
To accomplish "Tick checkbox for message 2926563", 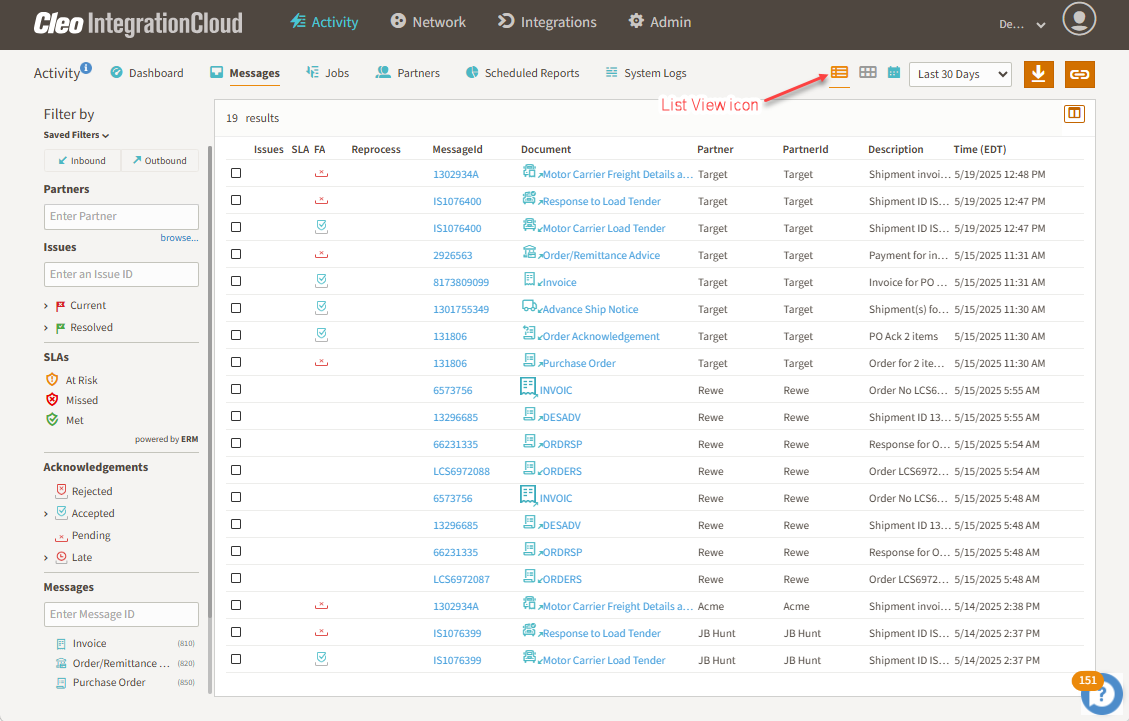I will coord(235,254).
